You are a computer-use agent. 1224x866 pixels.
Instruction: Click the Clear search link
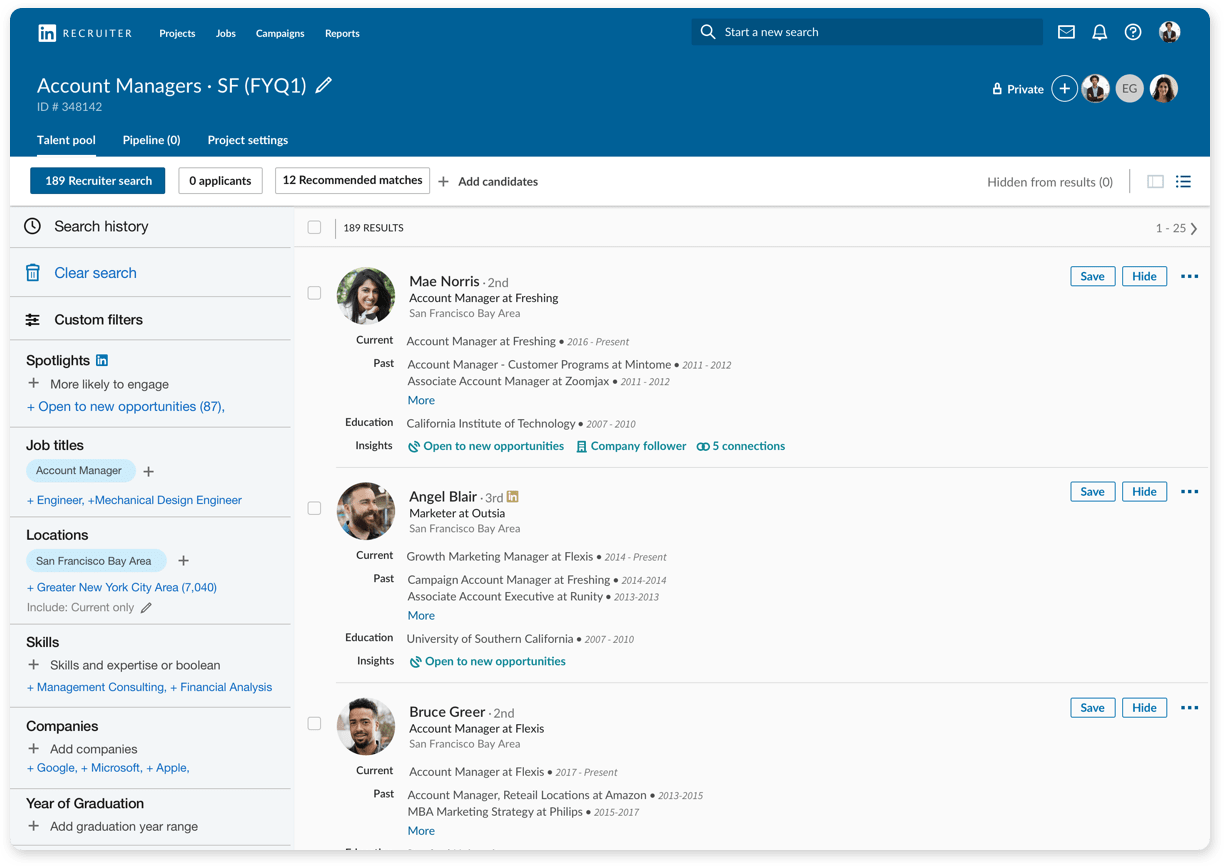click(x=95, y=272)
